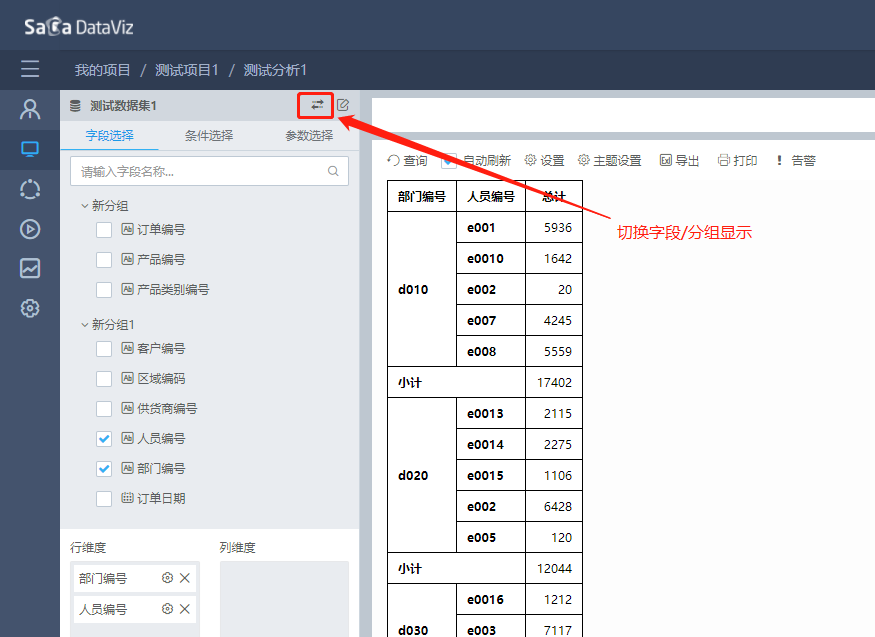Click the e001 employee cell
875x637 pixels.
click(491, 228)
